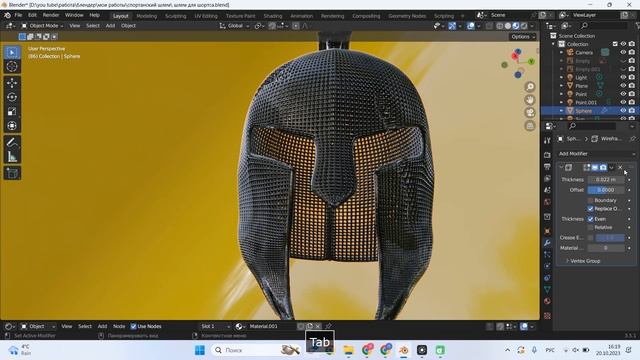This screenshot has width=640, height=360.
Task: Select the Transform tool
Action: click(12, 126)
